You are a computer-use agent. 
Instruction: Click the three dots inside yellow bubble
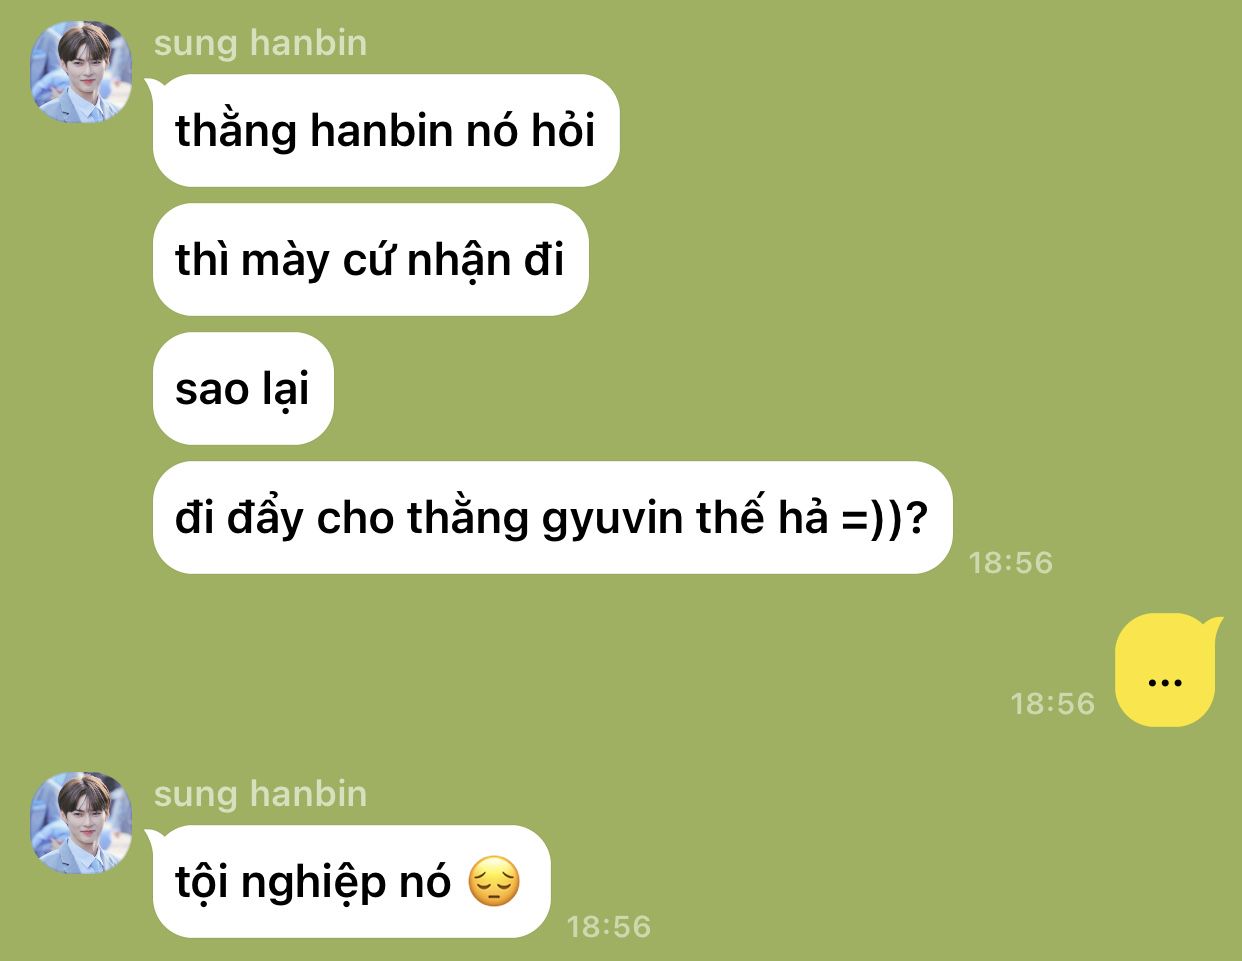[x=1165, y=684]
